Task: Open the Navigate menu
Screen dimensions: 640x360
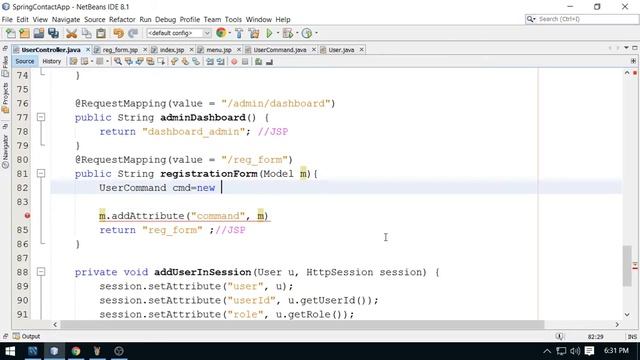Action: pos(66,20)
